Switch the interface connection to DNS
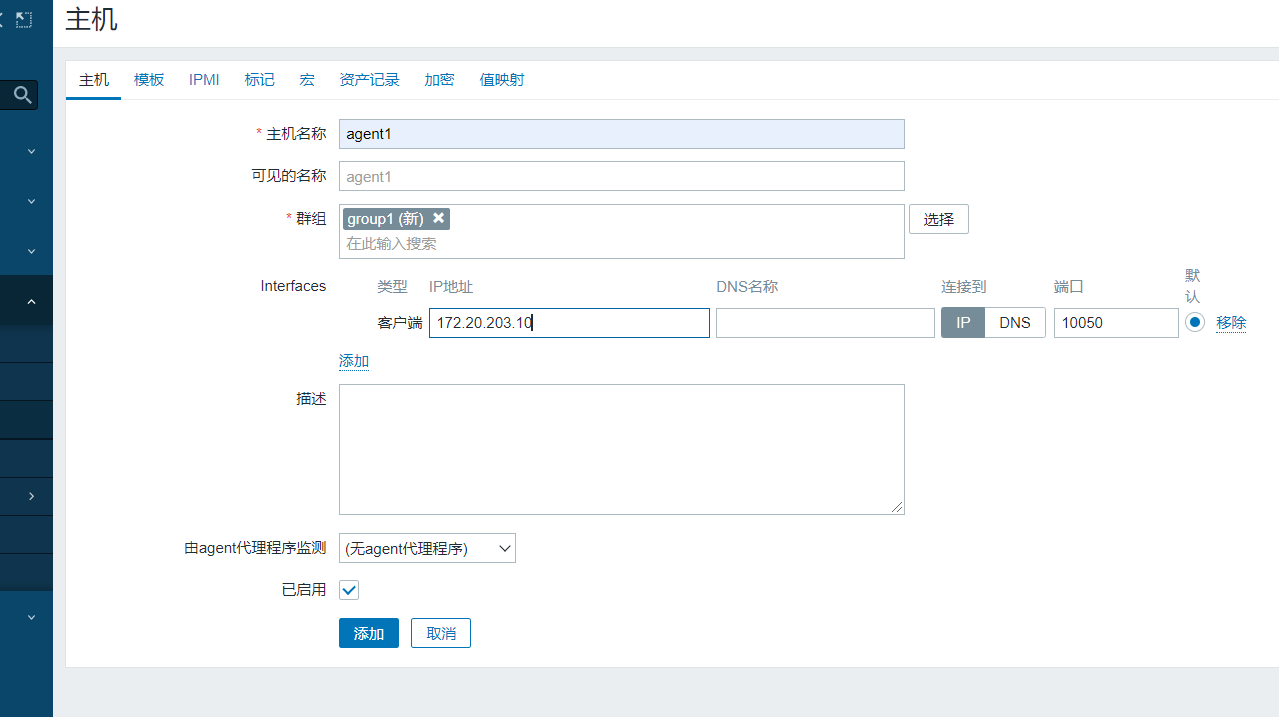The width and height of the screenshot is (1279, 717). point(1014,322)
